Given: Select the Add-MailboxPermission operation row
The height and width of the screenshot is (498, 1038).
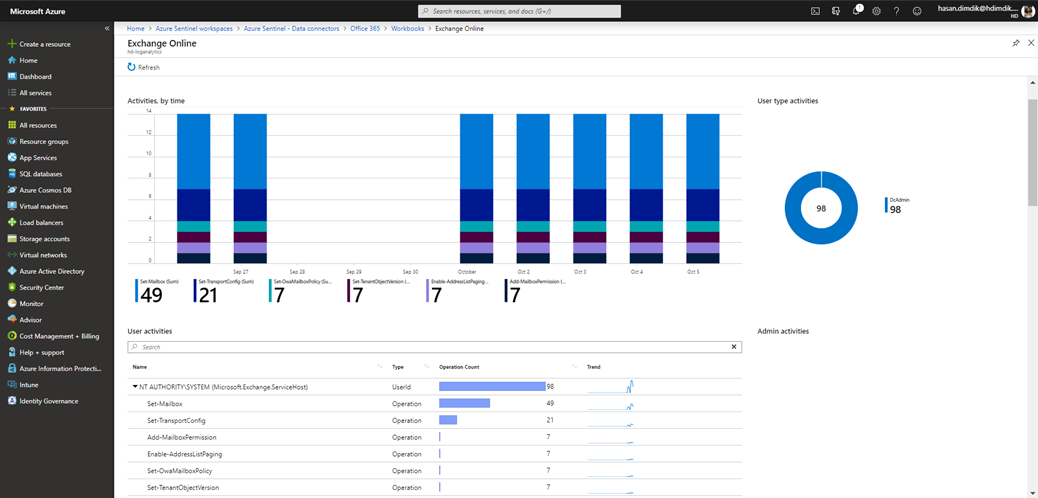Looking at the screenshot, I should pyautogui.click(x=434, y=437).
